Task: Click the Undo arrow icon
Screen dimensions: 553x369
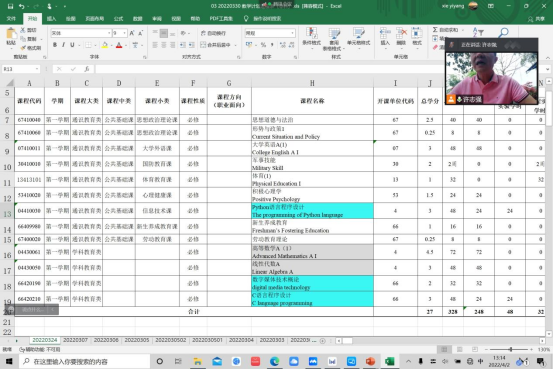Action: pyautogui.click(x=22, y=6)
